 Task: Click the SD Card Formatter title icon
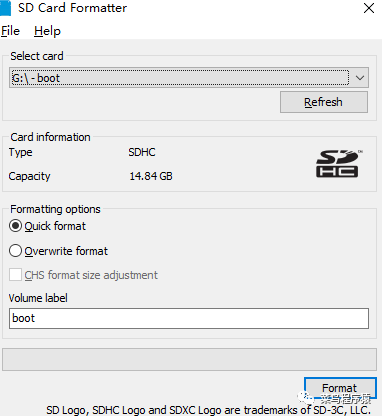5,8
